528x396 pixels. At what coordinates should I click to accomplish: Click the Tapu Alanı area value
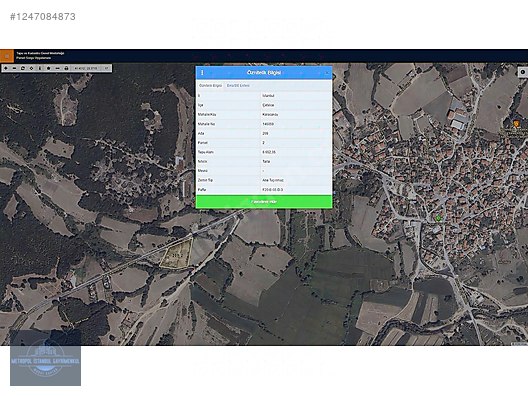(x=269, y=152)
